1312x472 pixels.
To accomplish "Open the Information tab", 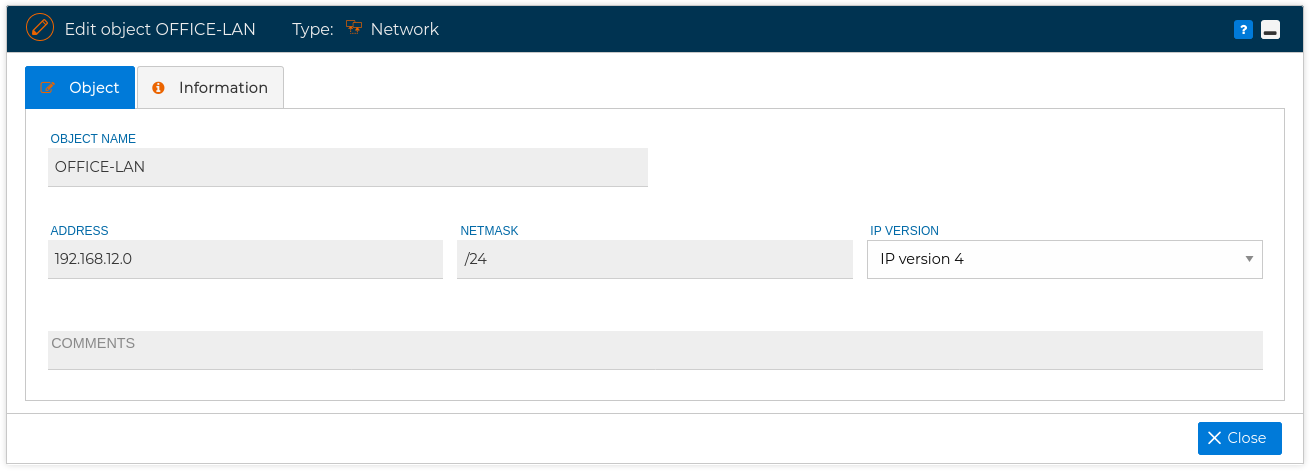I will tap(210, 87).
